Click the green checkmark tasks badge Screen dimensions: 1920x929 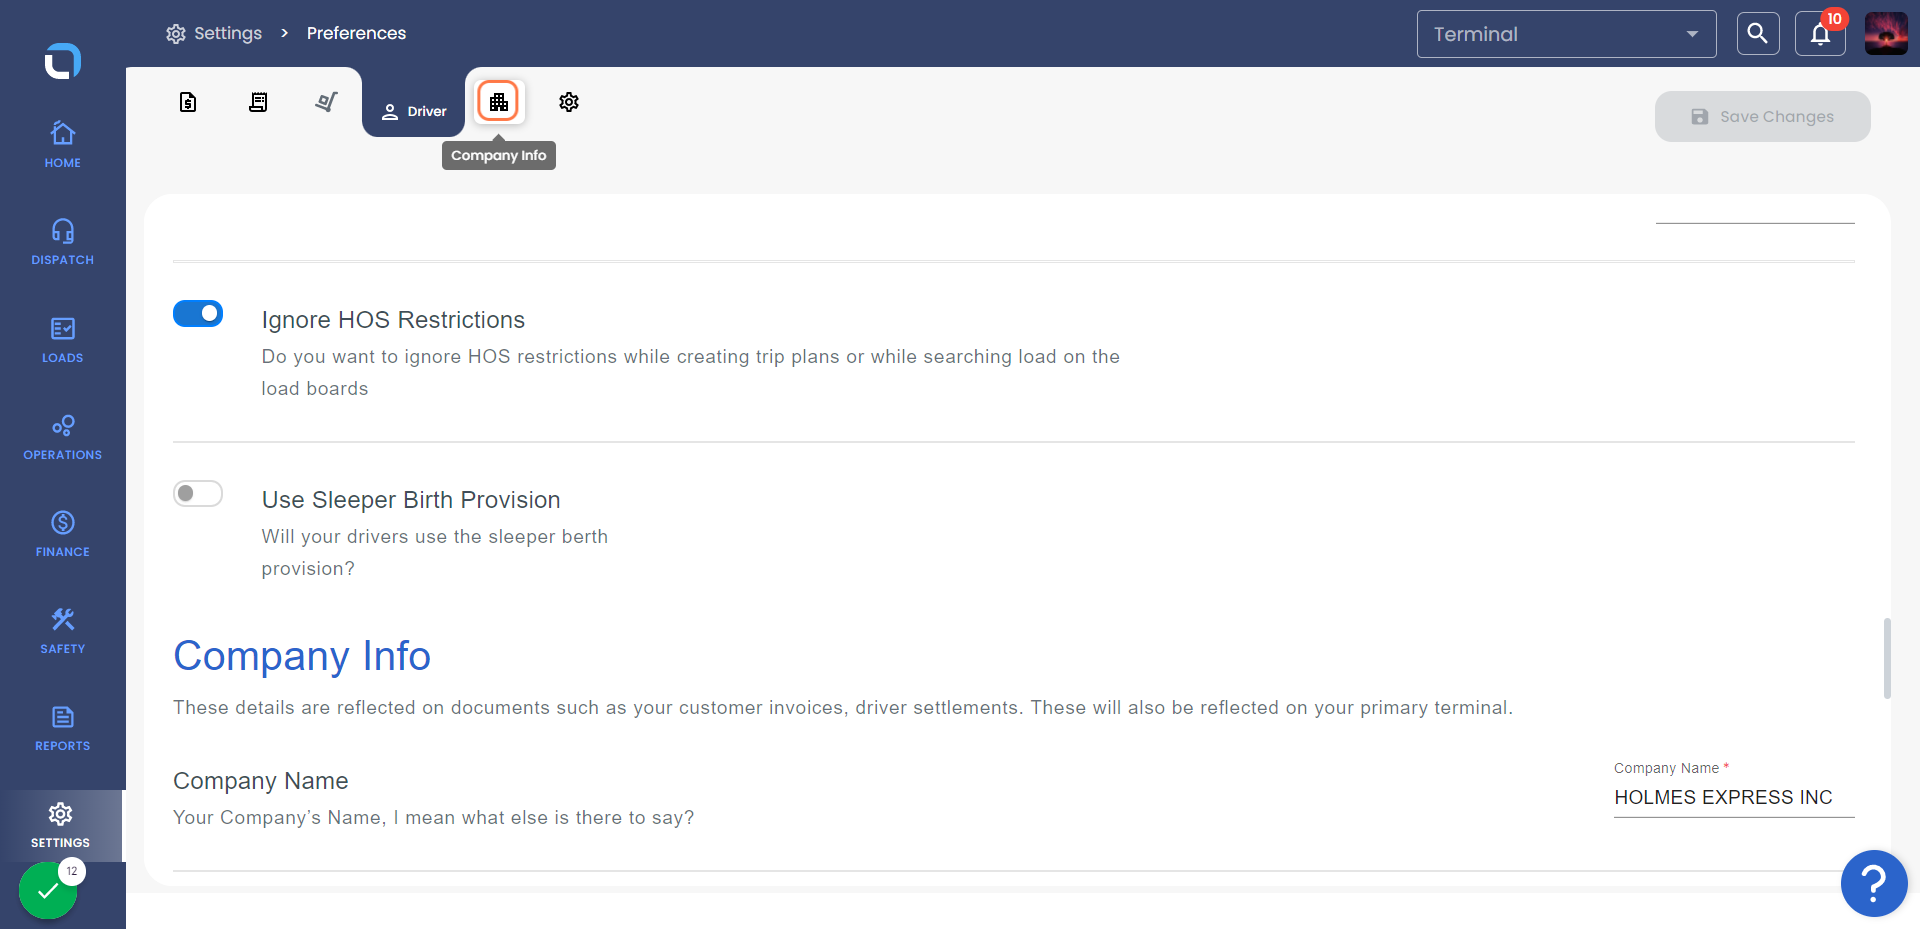[48, 890]
